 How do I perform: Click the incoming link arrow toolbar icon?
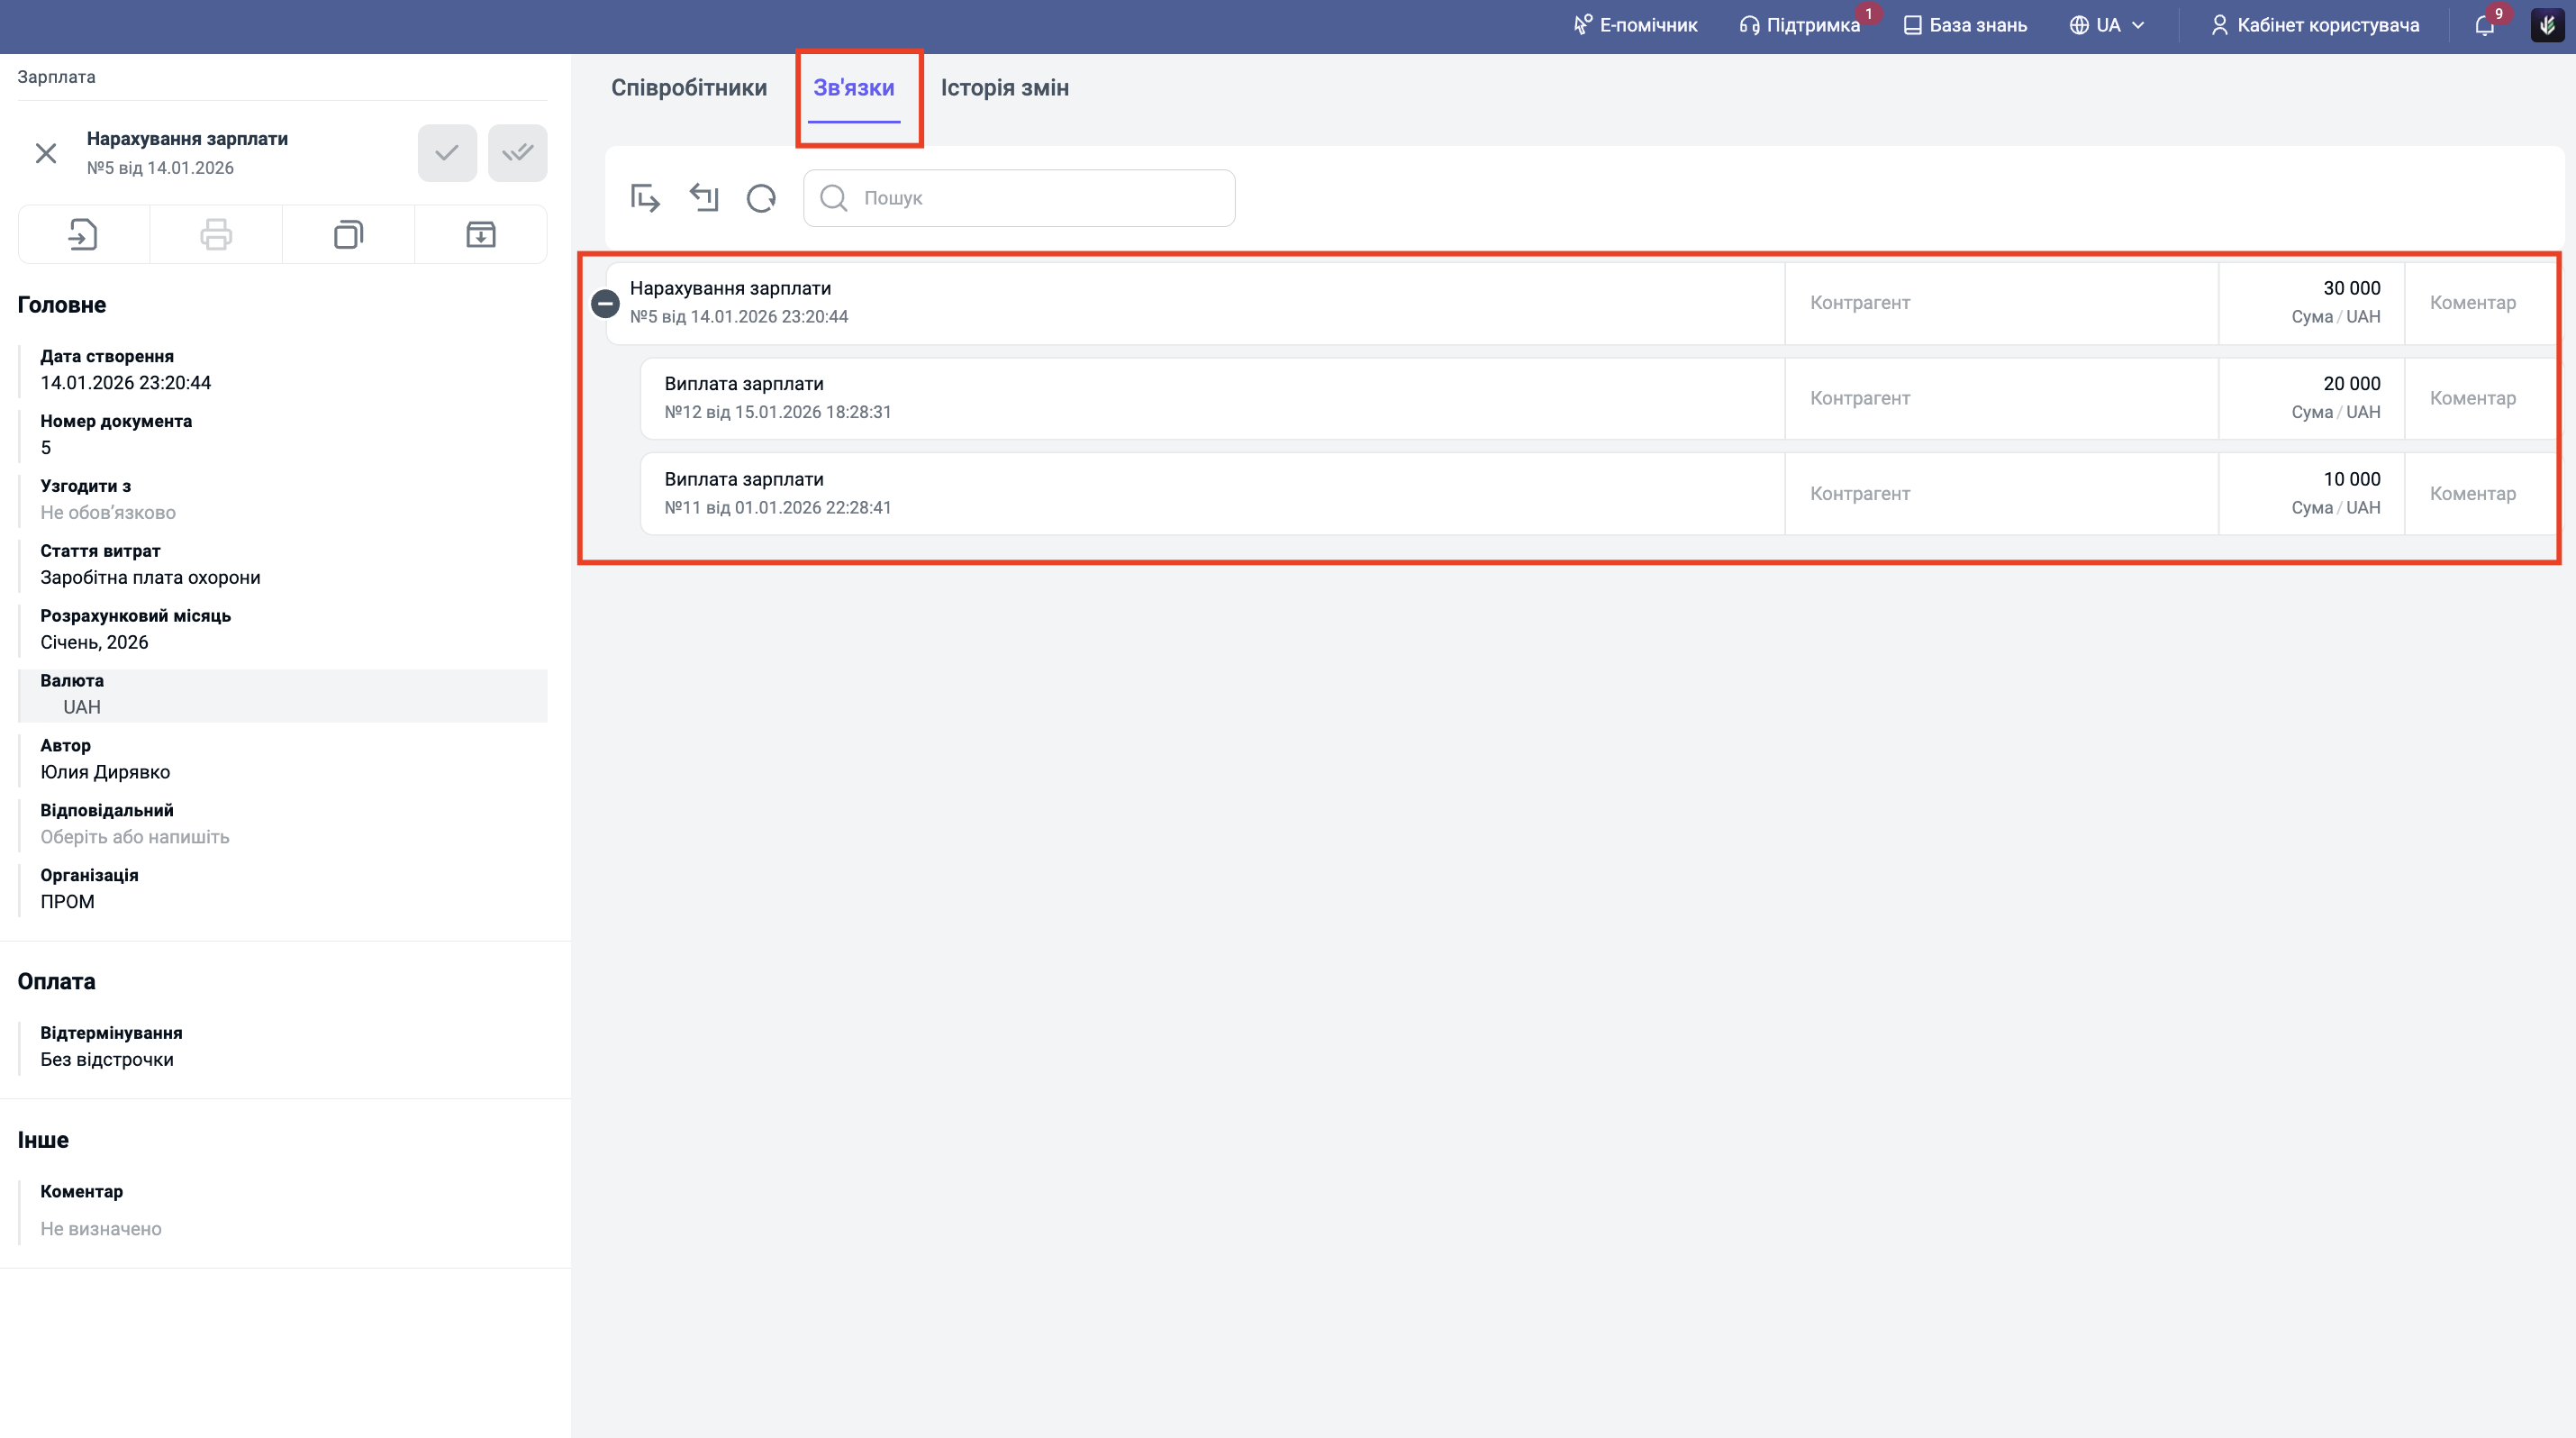[704, 198]
